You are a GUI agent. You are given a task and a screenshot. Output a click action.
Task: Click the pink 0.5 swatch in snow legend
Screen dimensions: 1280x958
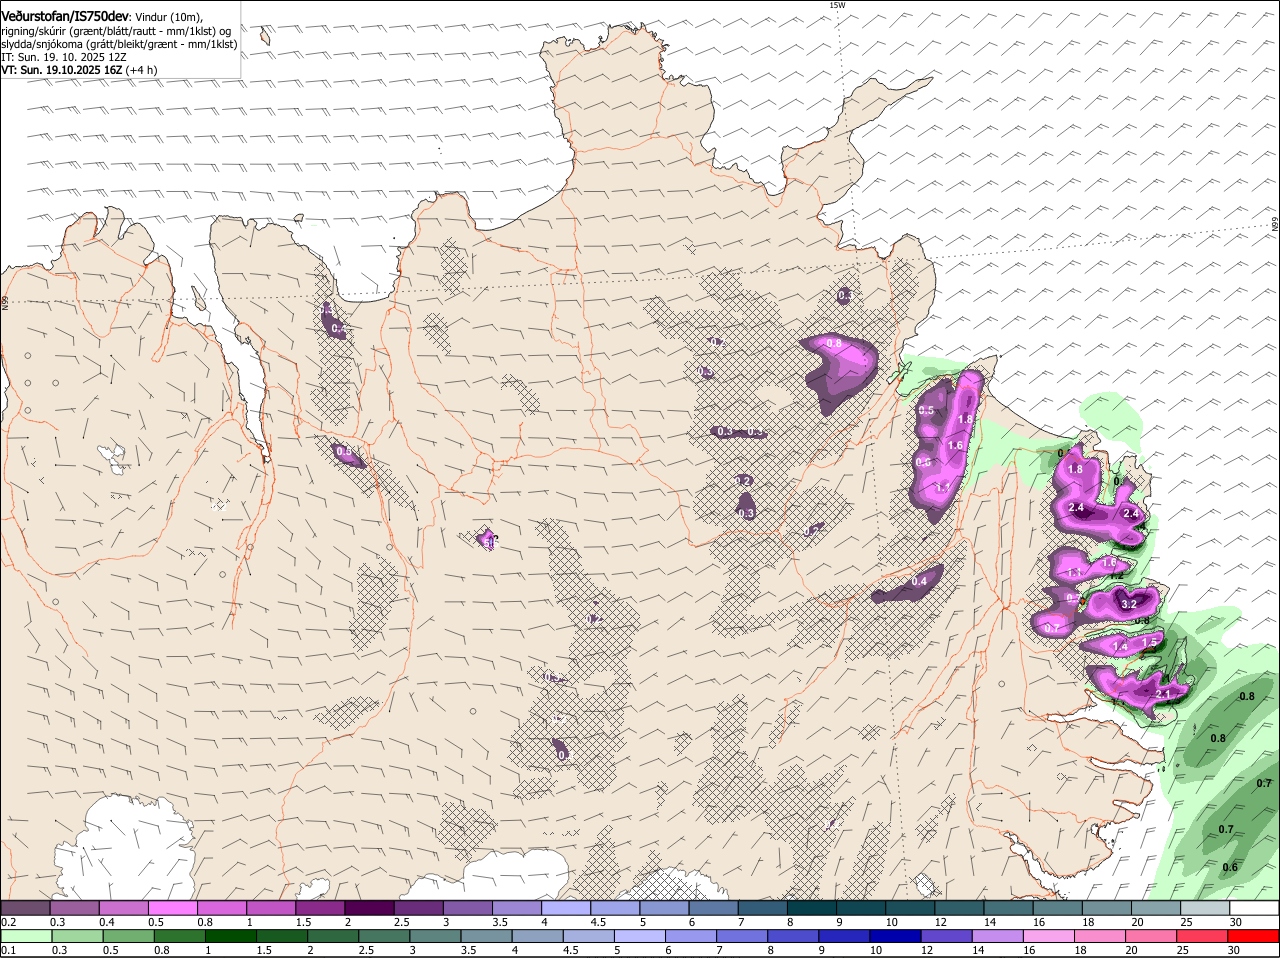pos(172,907)
